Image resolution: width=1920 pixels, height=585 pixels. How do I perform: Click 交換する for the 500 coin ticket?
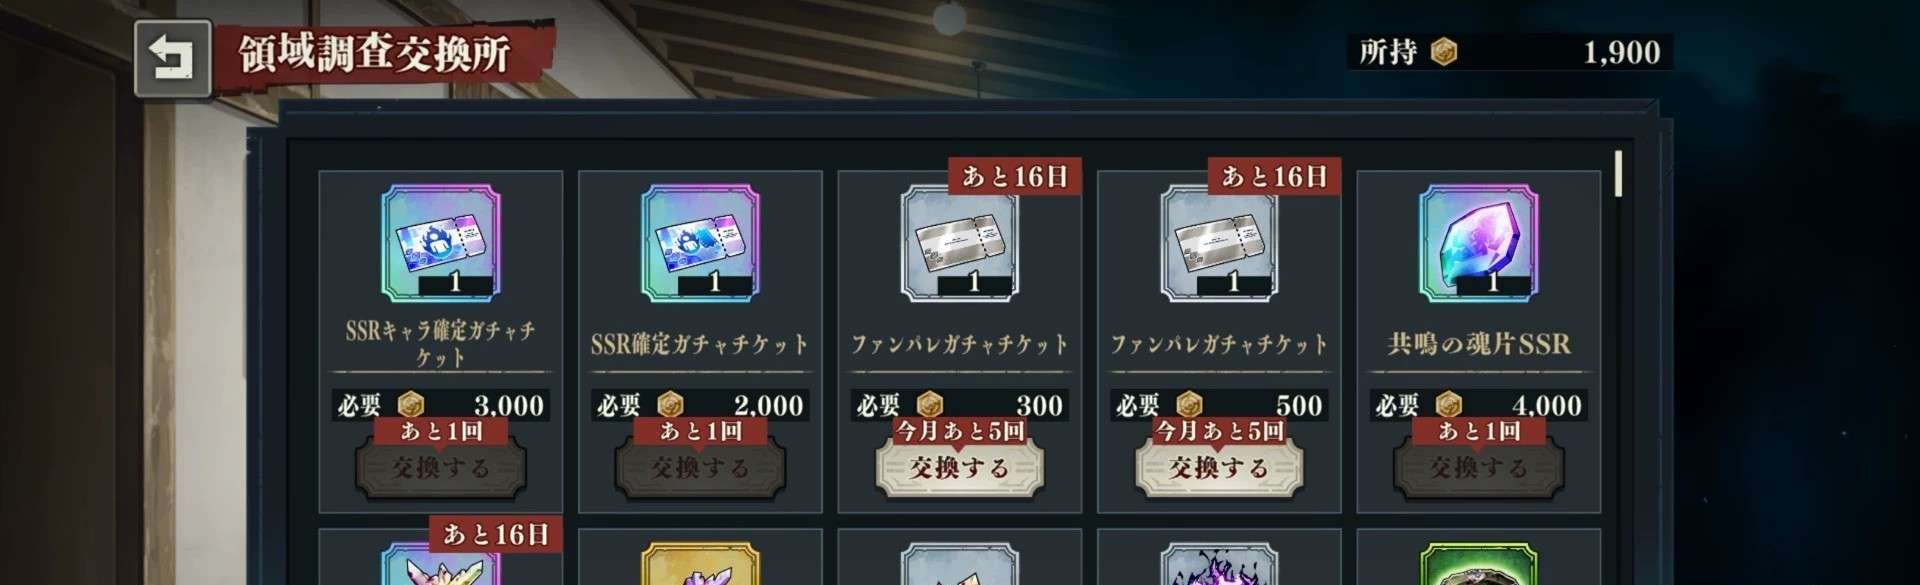1219,468
